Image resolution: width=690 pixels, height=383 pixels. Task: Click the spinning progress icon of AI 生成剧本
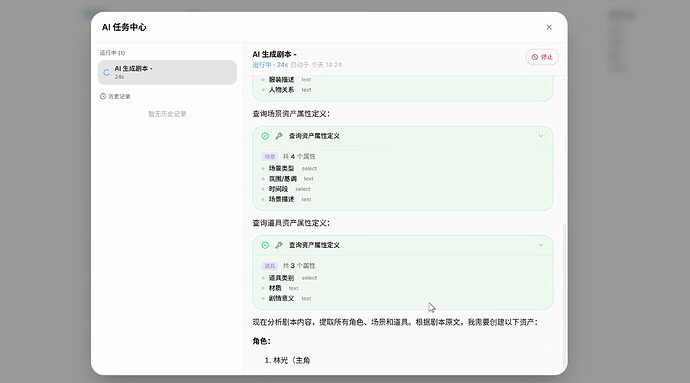(106, 73)
